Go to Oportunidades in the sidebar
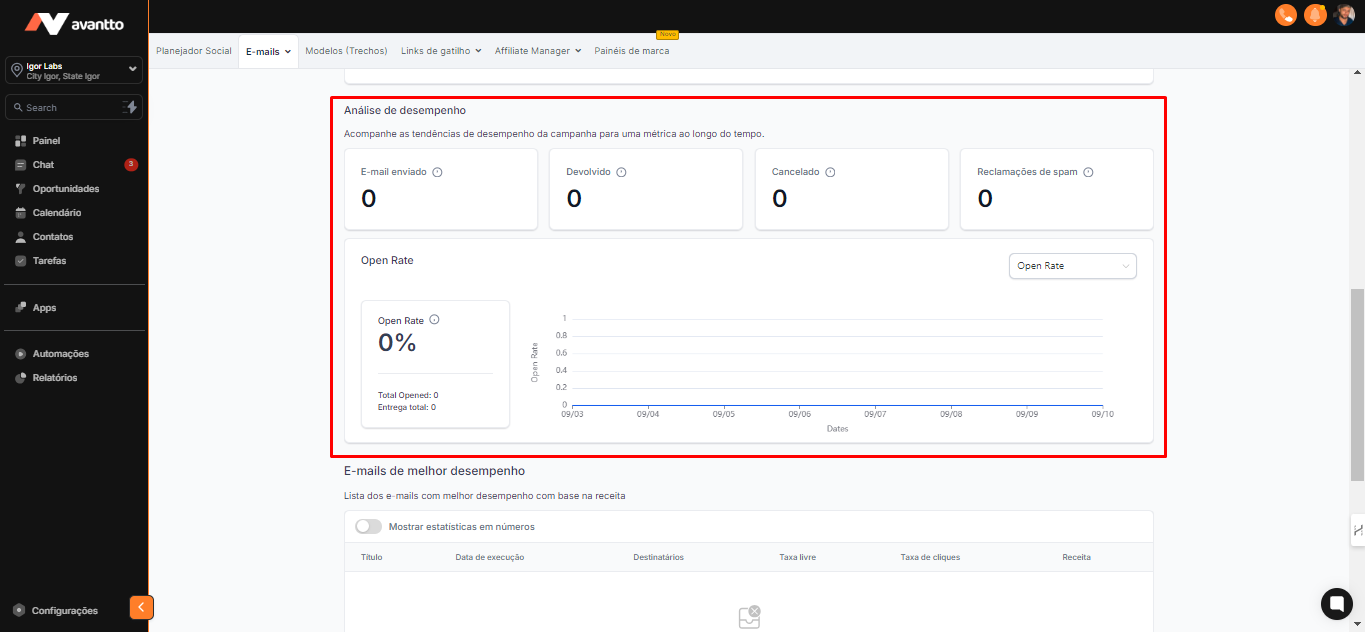Image resolution: width=1365 pixels, height=632 pixels. [x=66, y=189]
